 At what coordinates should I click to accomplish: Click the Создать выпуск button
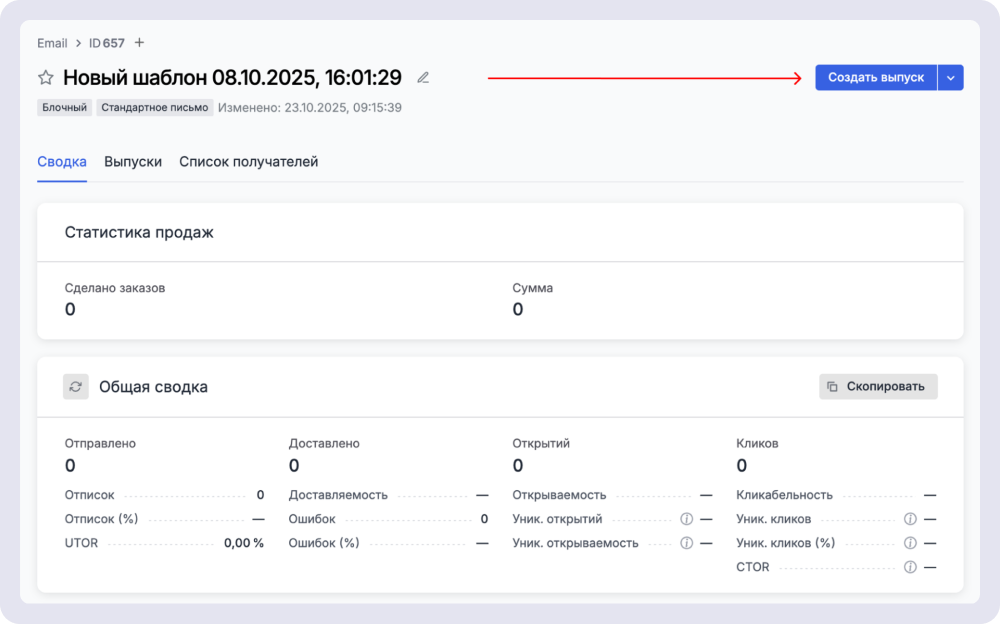click(875, 78)
